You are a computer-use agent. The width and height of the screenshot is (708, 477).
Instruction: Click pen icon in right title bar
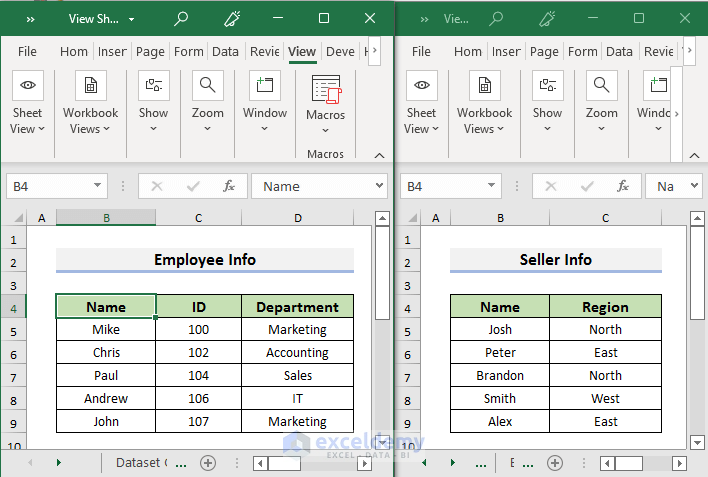(x=547, y=19)
